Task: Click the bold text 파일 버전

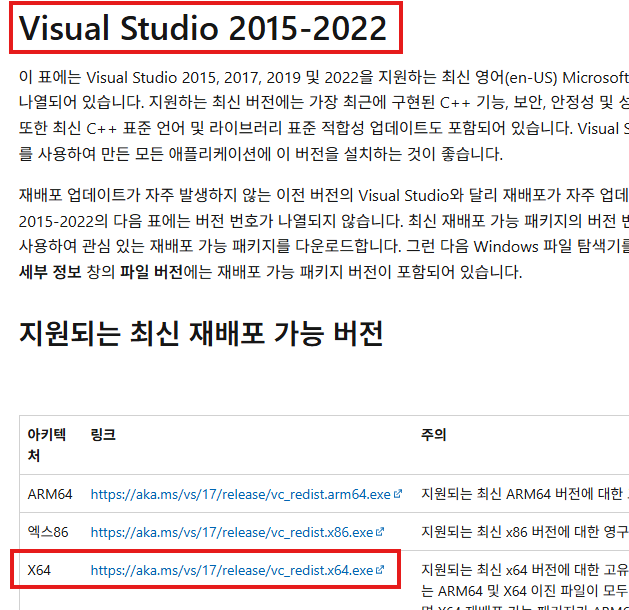Action: (x=152, y=272)
